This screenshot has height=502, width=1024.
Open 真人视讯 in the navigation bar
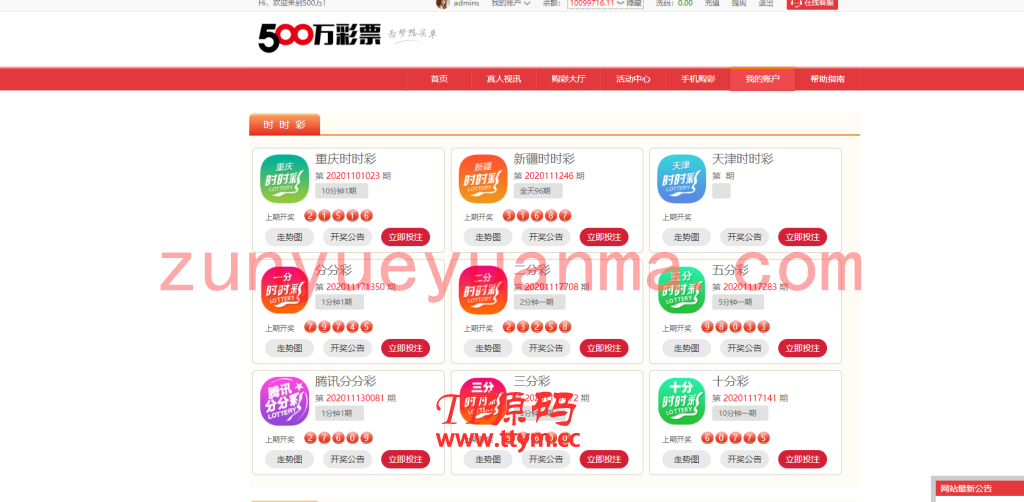(504, 79)
